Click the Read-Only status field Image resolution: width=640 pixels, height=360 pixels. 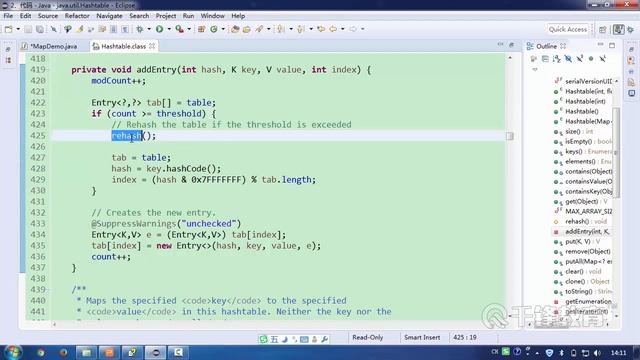[x=368, y=338]
